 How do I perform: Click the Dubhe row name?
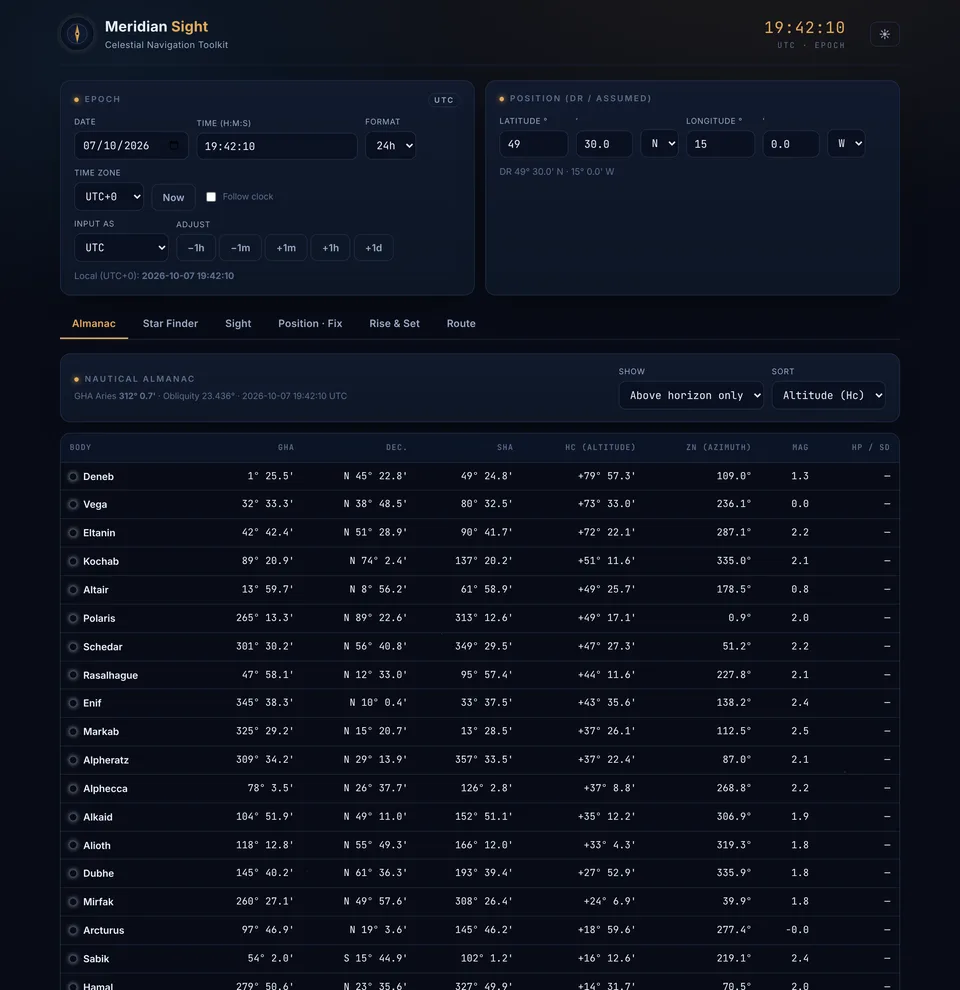tap(99, 873)
